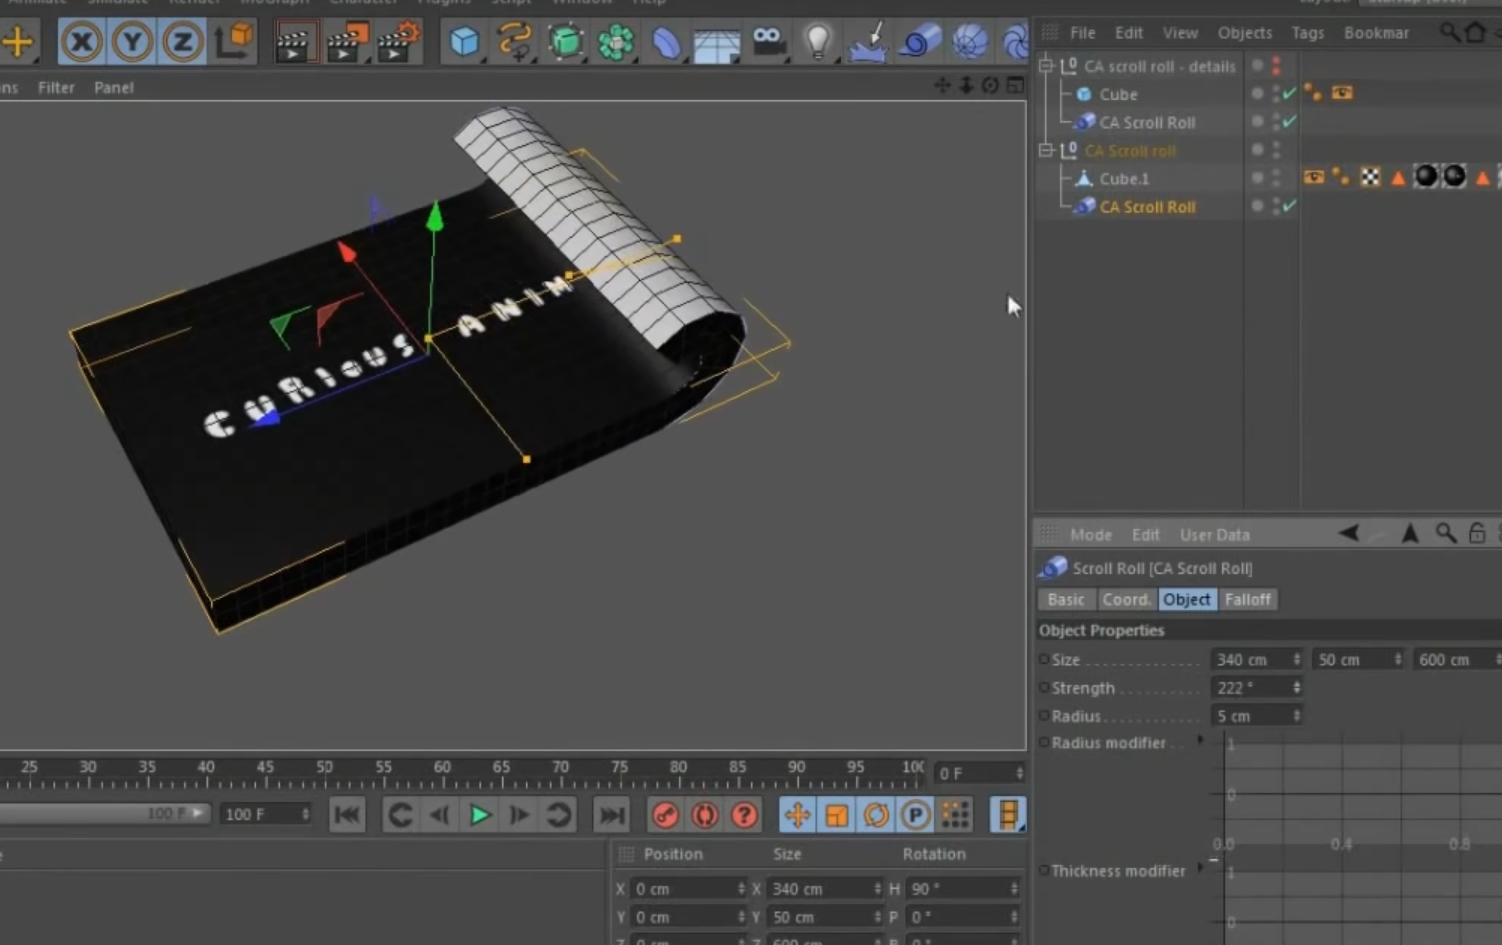Open Object Manager Edit menu

point(1129,33)
